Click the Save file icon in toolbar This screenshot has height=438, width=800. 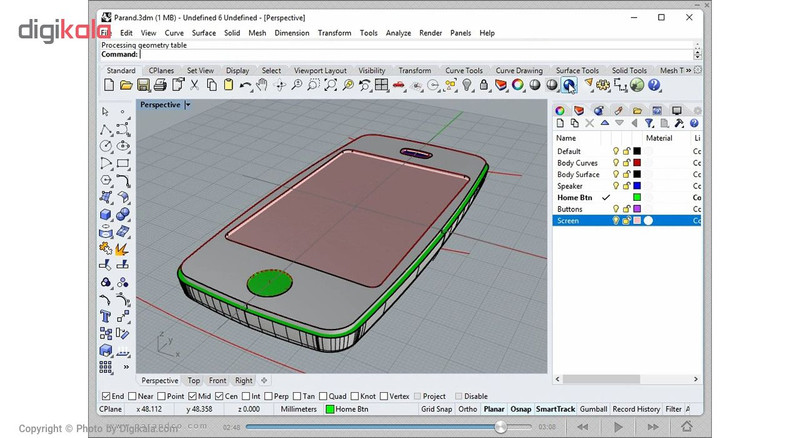click(143, 85)
